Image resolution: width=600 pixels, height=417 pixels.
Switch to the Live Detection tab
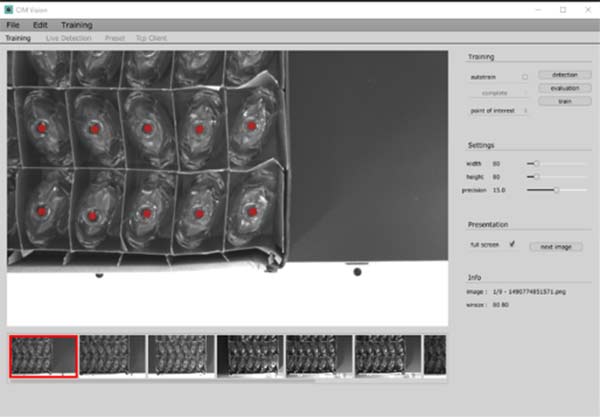point(68,38)
